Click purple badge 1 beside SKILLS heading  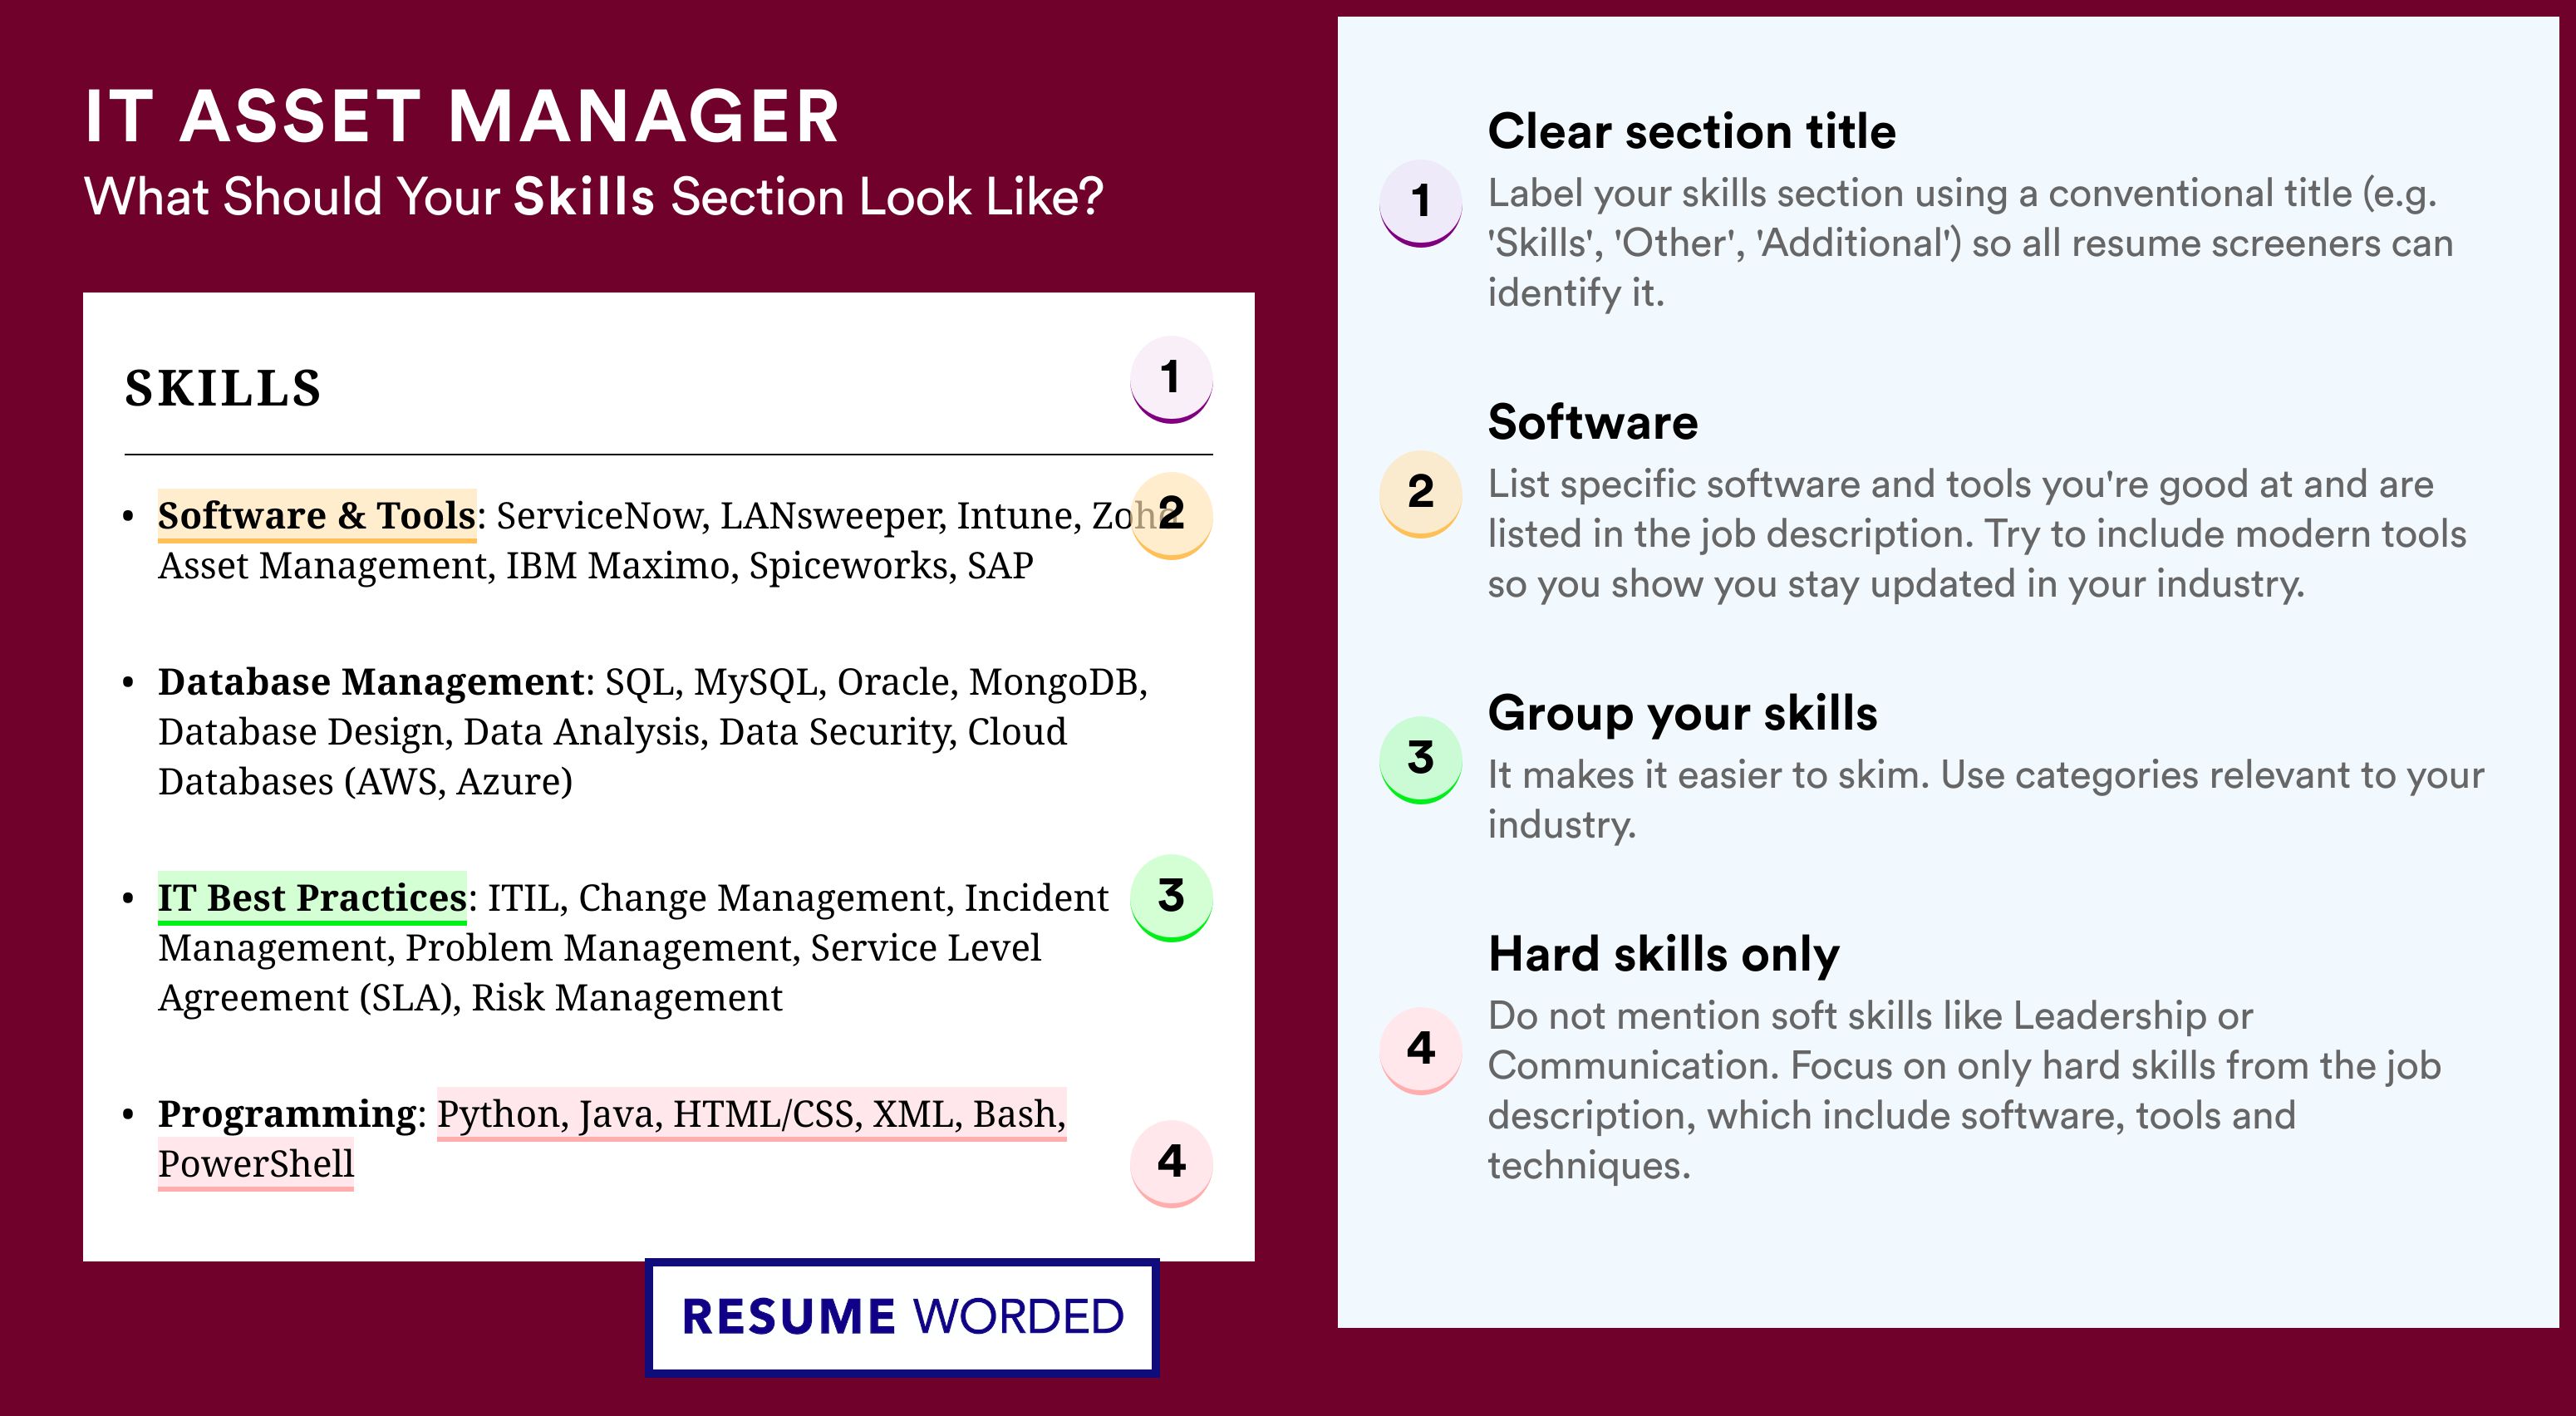tap(1171, 379)
